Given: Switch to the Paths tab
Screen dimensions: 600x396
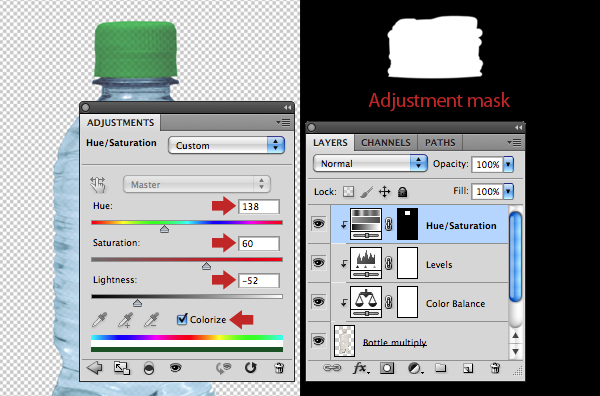Looking at the screenshot, I should (440, 142).
